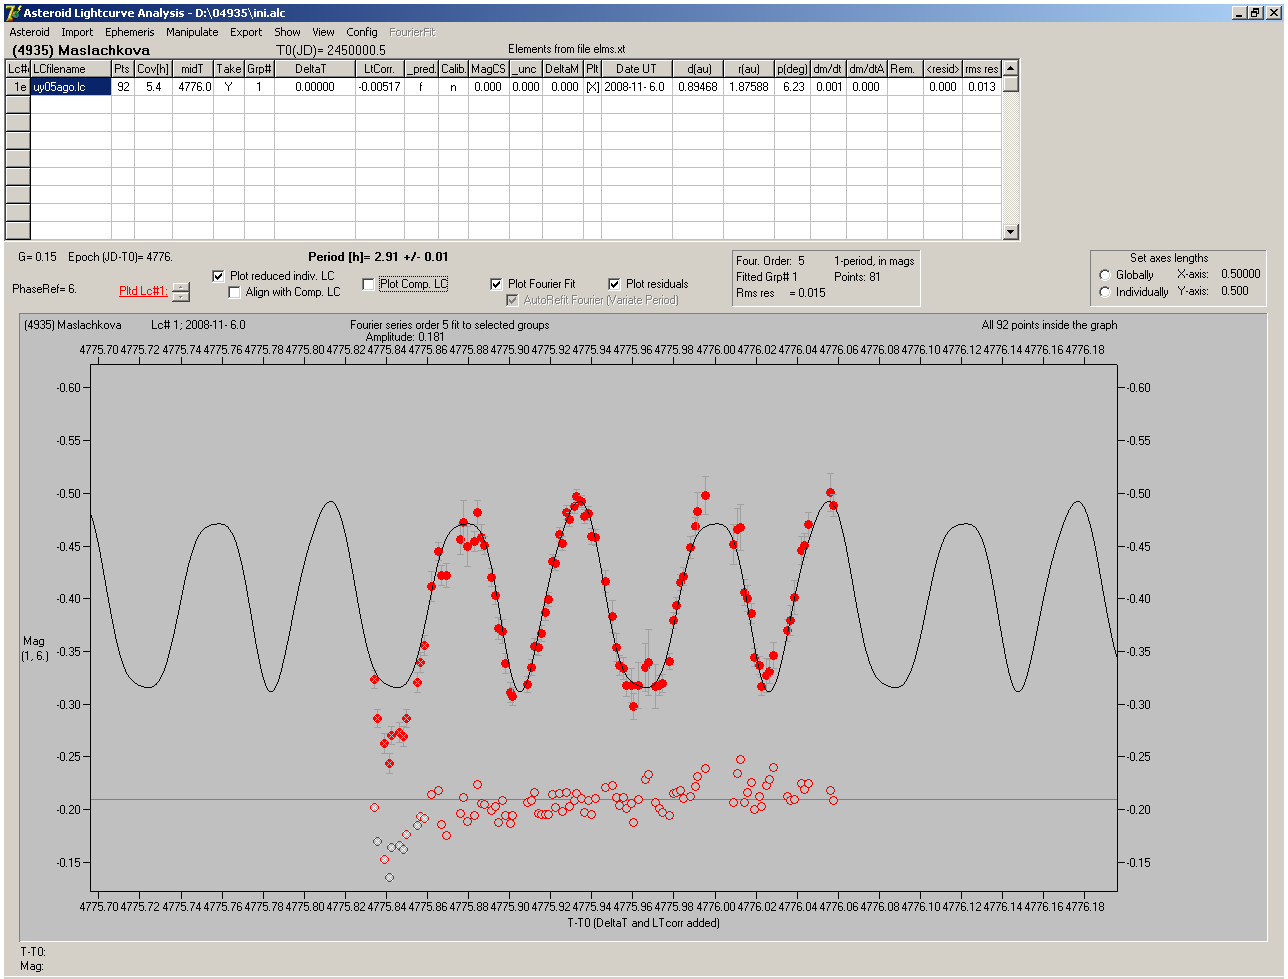Select the Date UT cell 2008-11- 6.0
Viewport: 1288px width, 979px height.
coord(636,87)
